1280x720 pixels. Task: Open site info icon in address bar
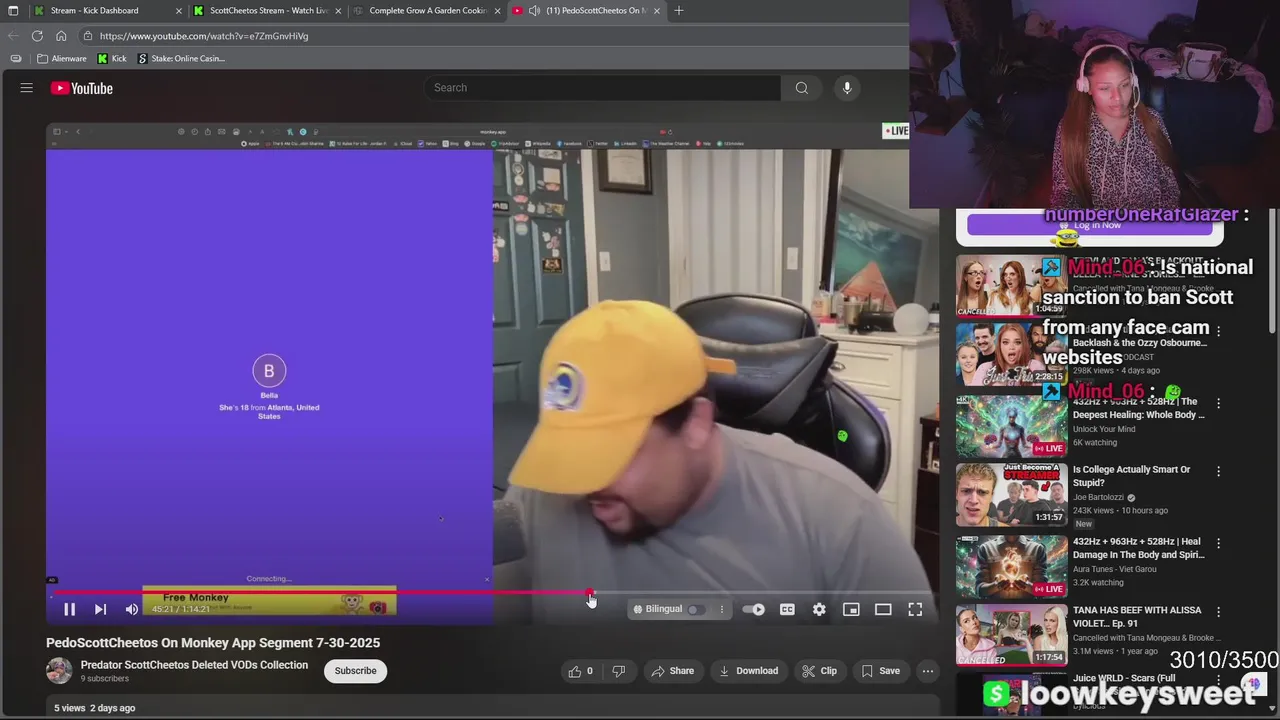coord(88,36)
